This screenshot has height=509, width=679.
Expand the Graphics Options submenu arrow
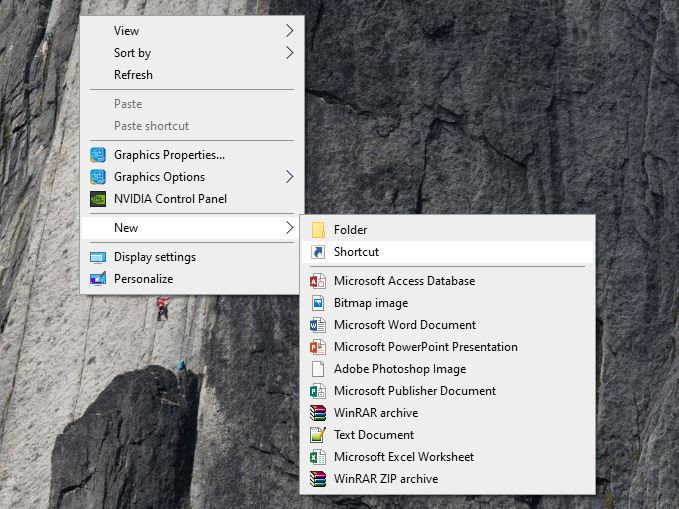click(290, 177)
